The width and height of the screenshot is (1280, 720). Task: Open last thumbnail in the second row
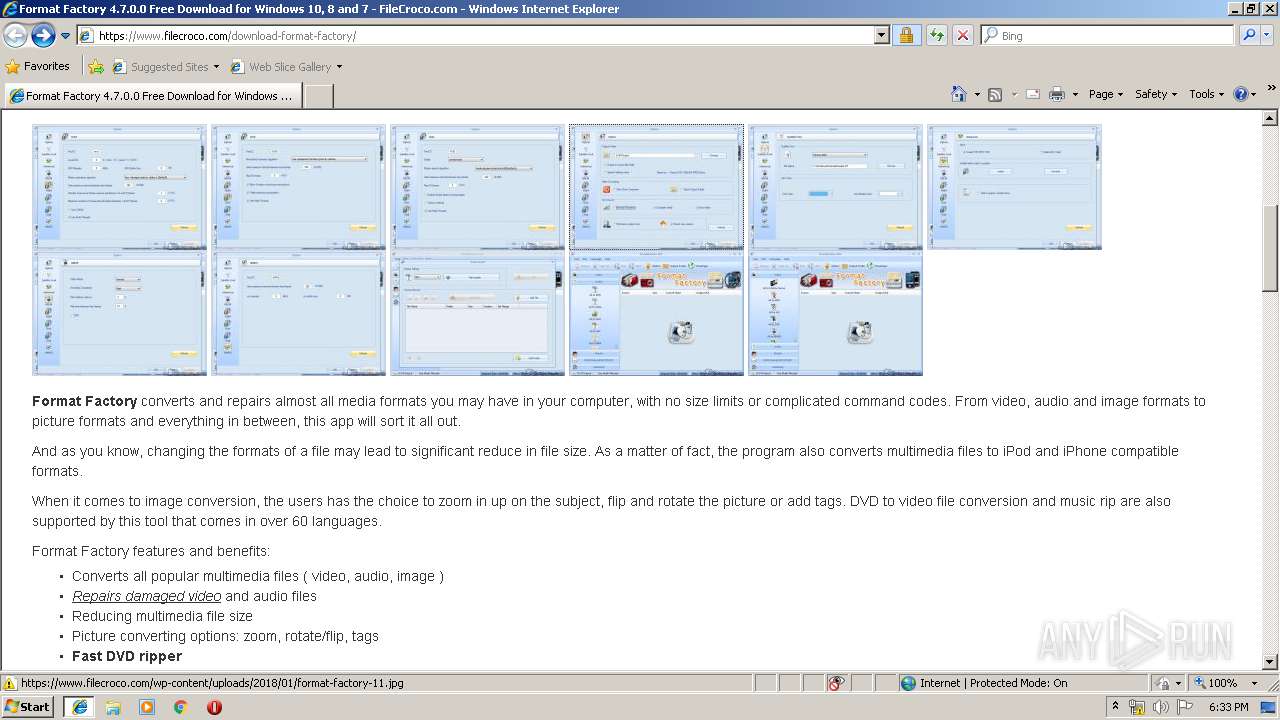click(x=835, y=313)
